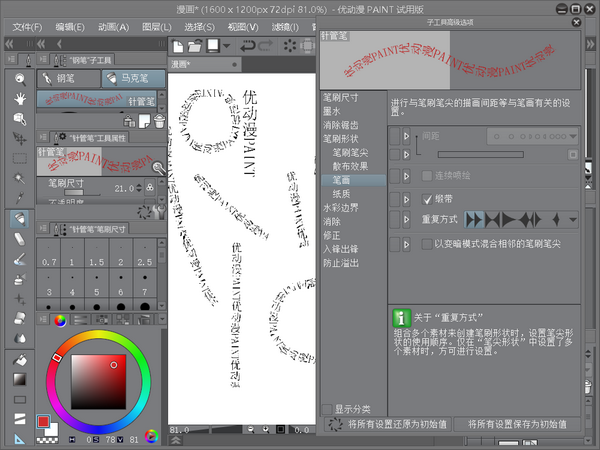This screenshot has height=450, width=600.
Task: Click the canvas Zoom in icon
Action: click(266, 430)
